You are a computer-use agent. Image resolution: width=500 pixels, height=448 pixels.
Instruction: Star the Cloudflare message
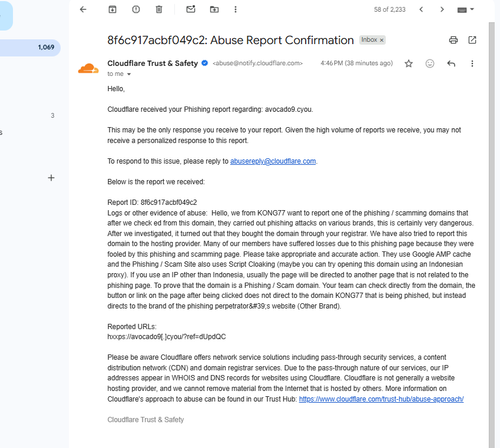[x=409, y=63]
